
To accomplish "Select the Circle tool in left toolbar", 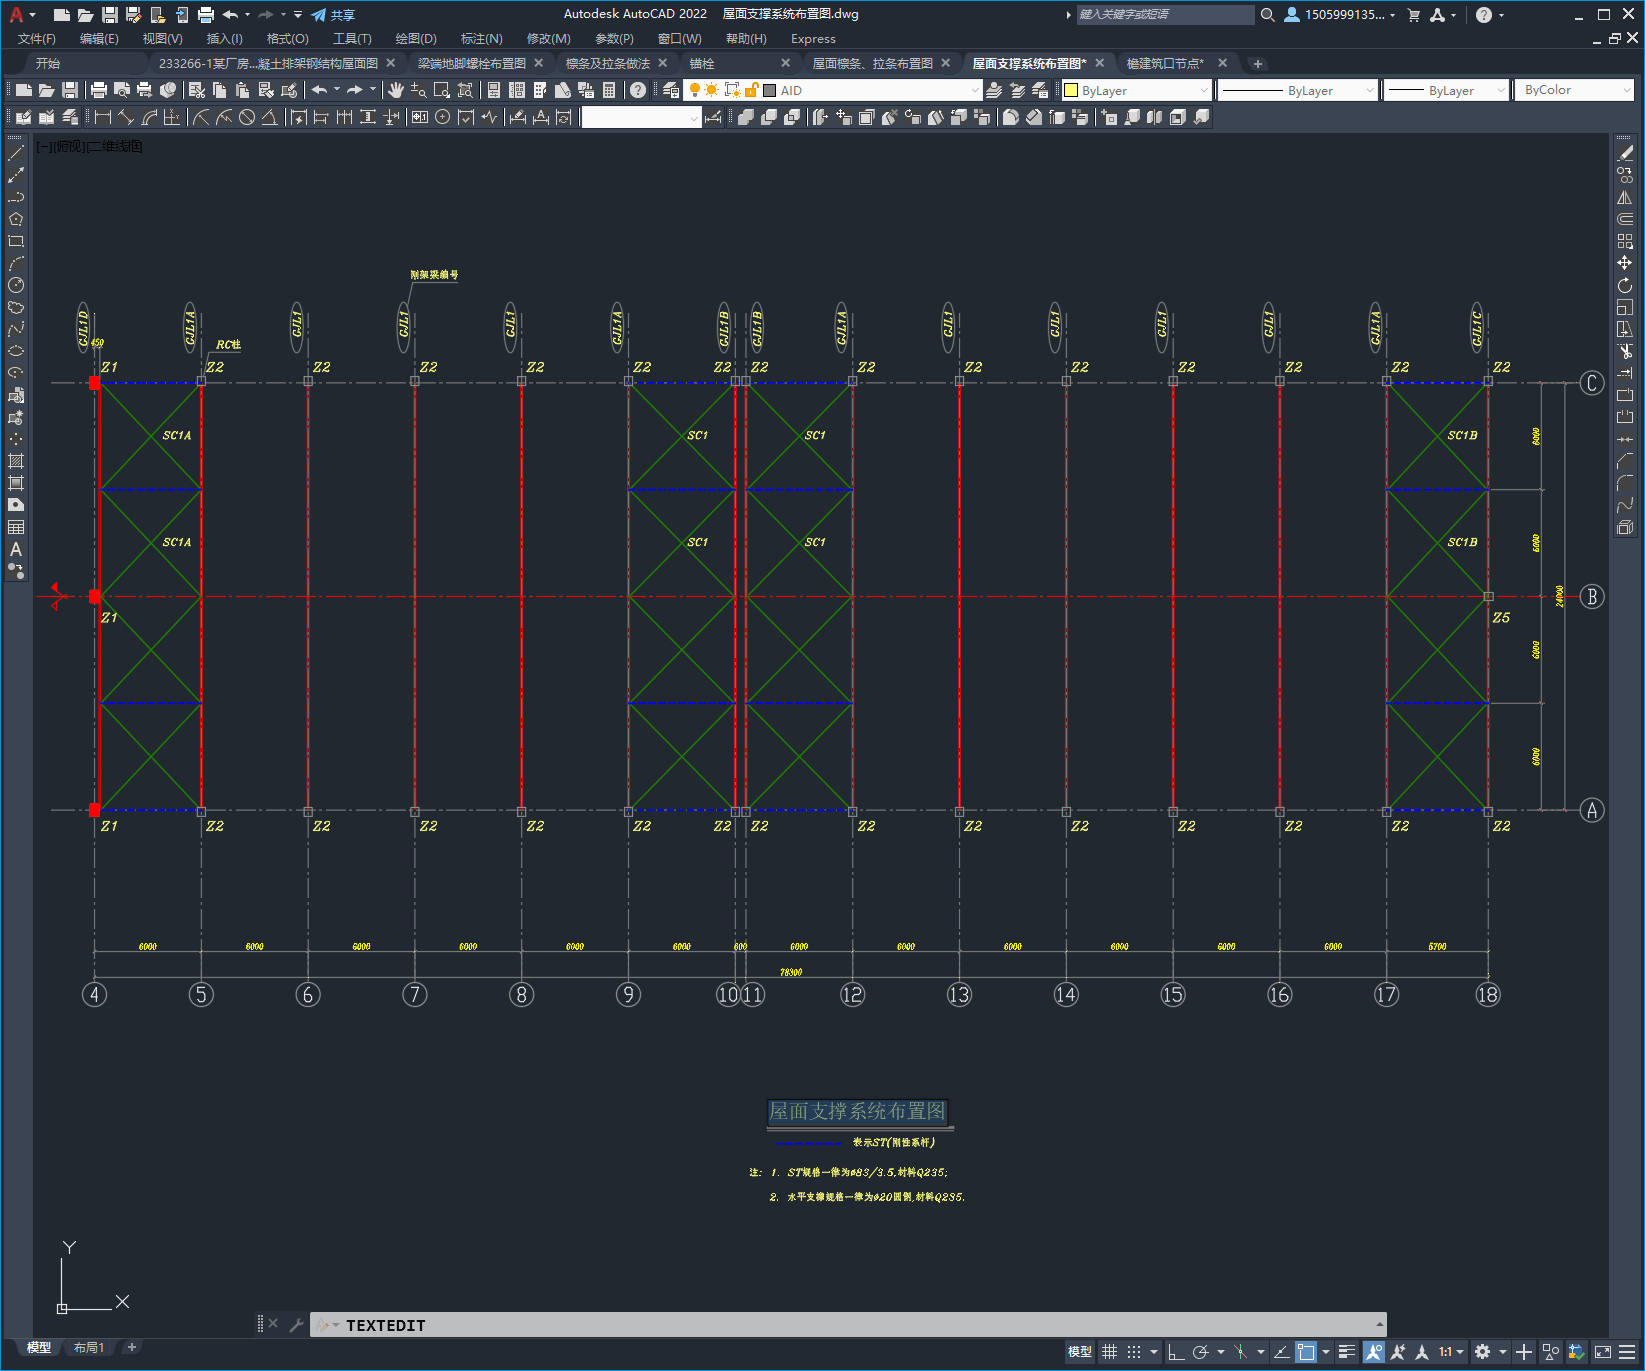I will (x=16, y=285).
